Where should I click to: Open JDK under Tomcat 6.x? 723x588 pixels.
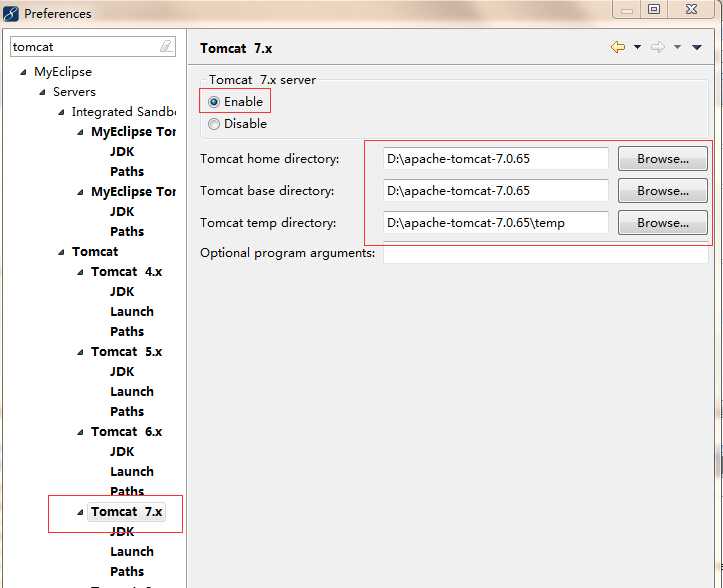pos(122,452)
